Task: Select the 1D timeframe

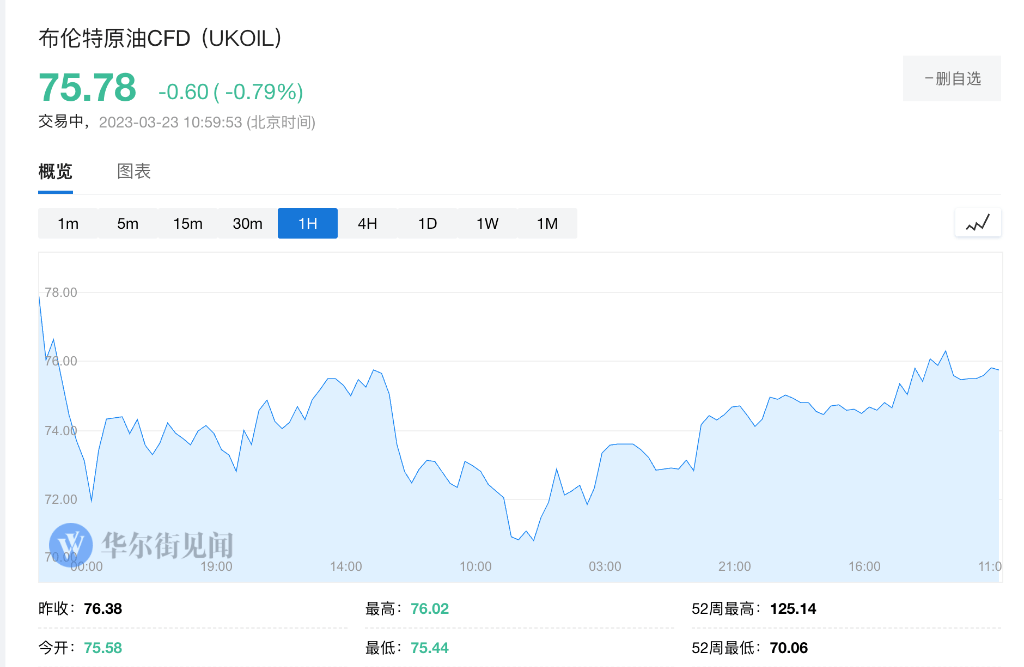Action: coord(427,223)
